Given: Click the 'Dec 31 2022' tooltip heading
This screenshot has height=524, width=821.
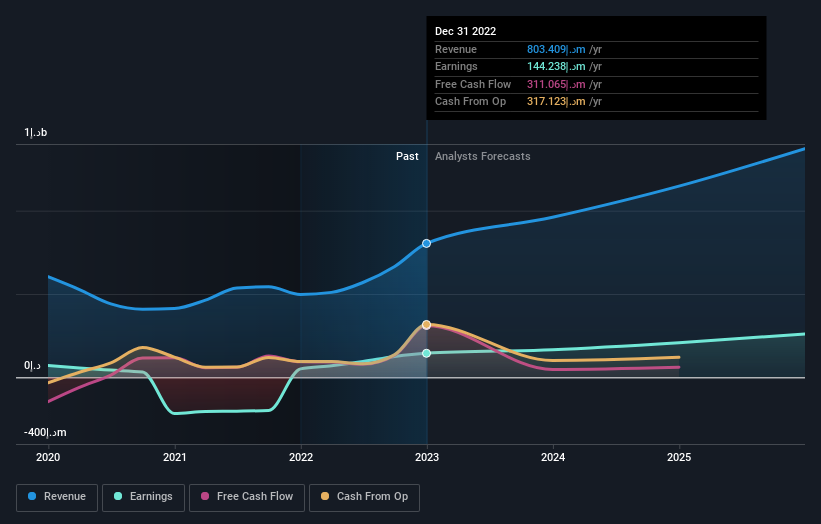Looking at the screenshot, I should click(465, 31).
